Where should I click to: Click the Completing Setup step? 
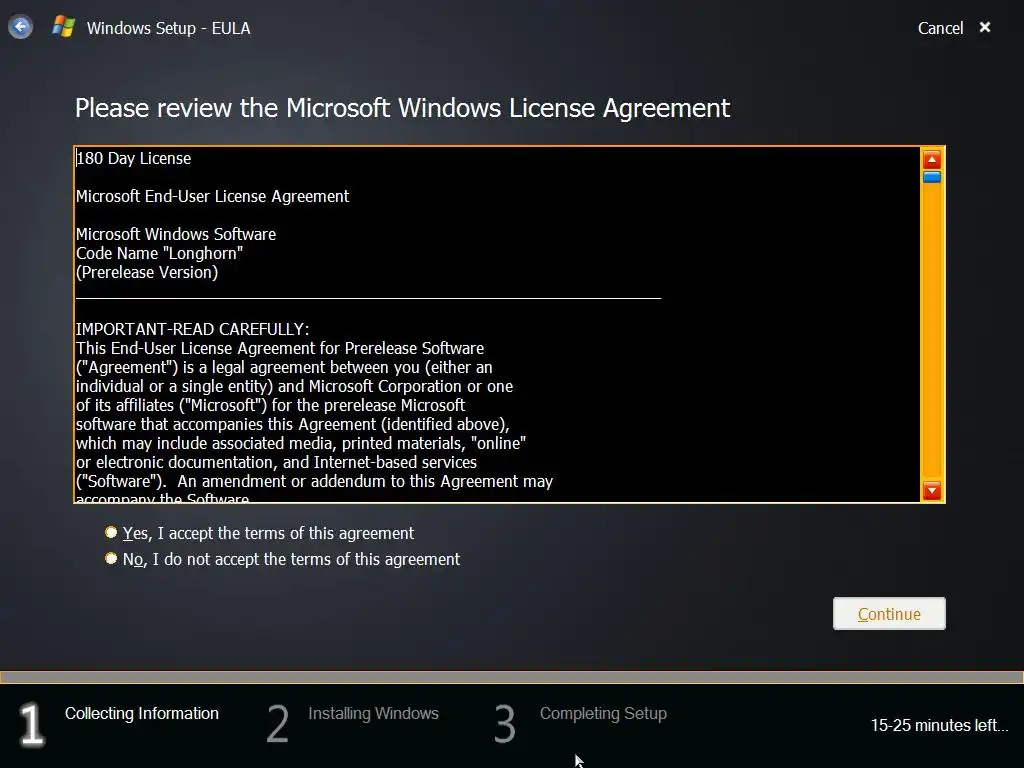point(603,713)
